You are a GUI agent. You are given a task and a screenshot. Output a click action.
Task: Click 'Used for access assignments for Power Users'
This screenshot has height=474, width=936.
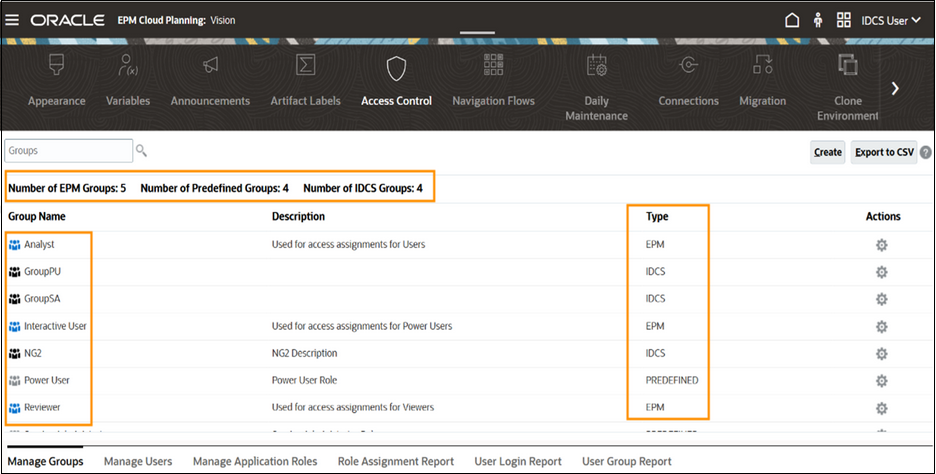[x=362, y=326]
